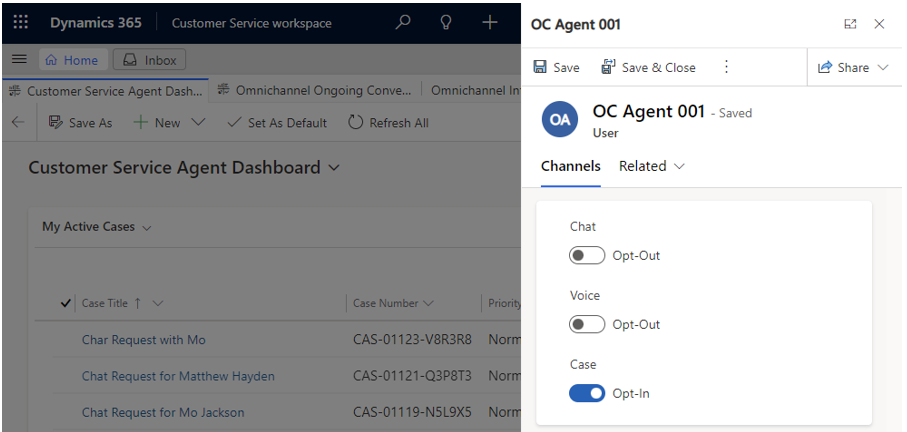This screenshot has height=432, width=907.
Task: Click New on the dashboard toolbar
Action: [157, 123]
